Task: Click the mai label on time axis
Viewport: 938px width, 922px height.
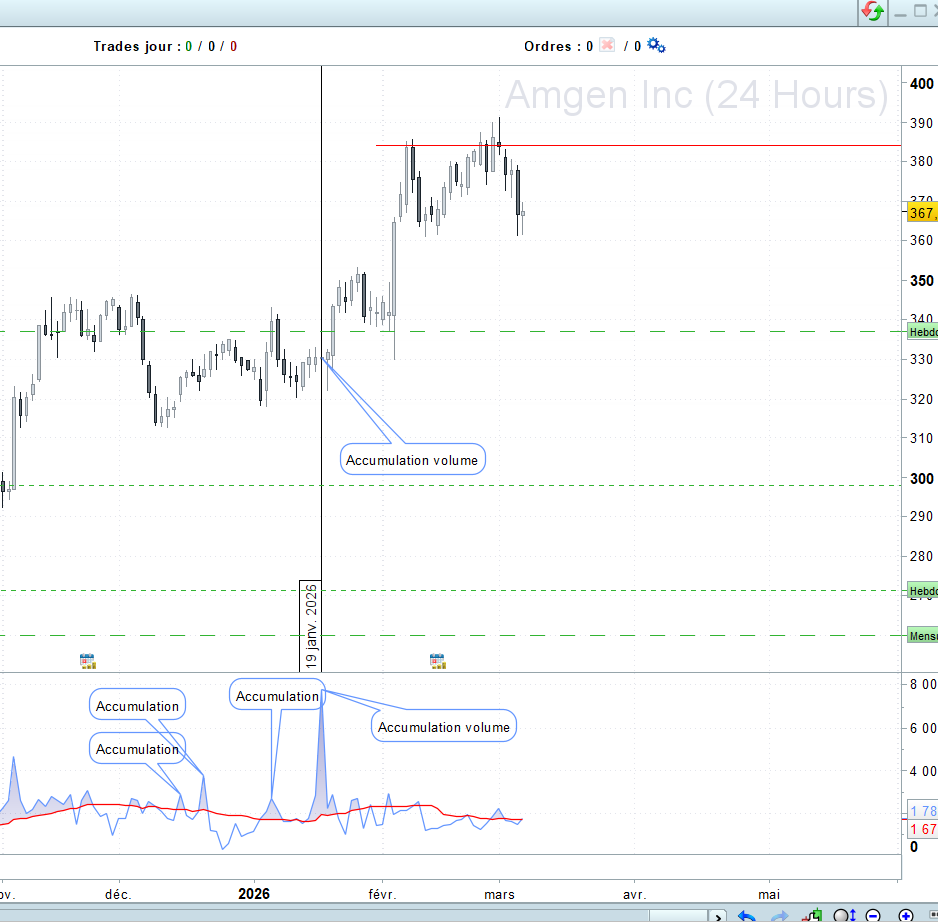Action: click(769, 894)
